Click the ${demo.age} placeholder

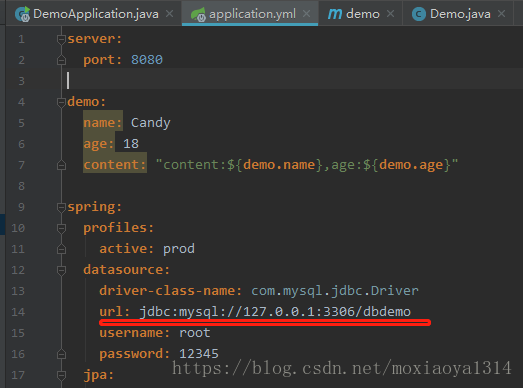pyautogui.click(x=407, y=165)
